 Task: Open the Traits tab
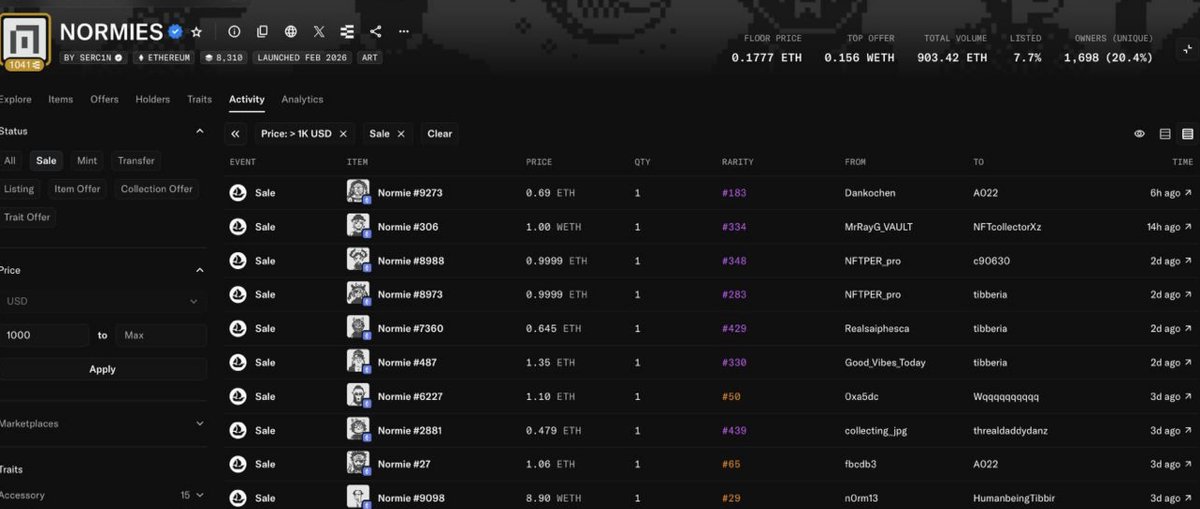pyautogui.click(x=199, y=99)
